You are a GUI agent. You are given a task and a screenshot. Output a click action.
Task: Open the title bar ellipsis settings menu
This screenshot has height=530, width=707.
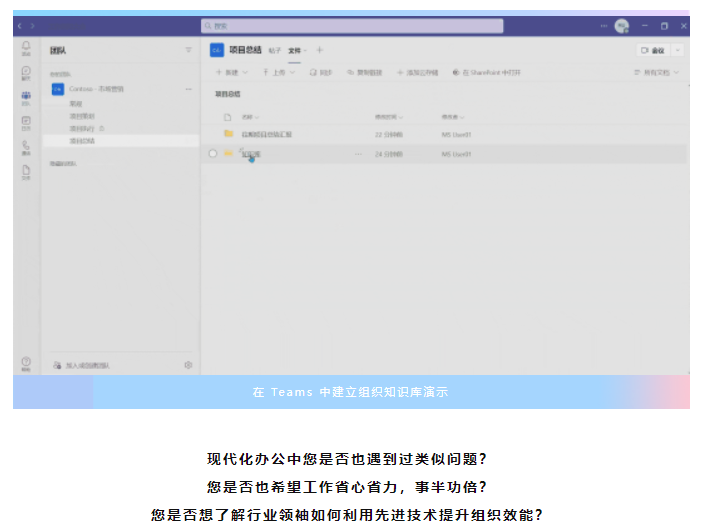point(604,26)
